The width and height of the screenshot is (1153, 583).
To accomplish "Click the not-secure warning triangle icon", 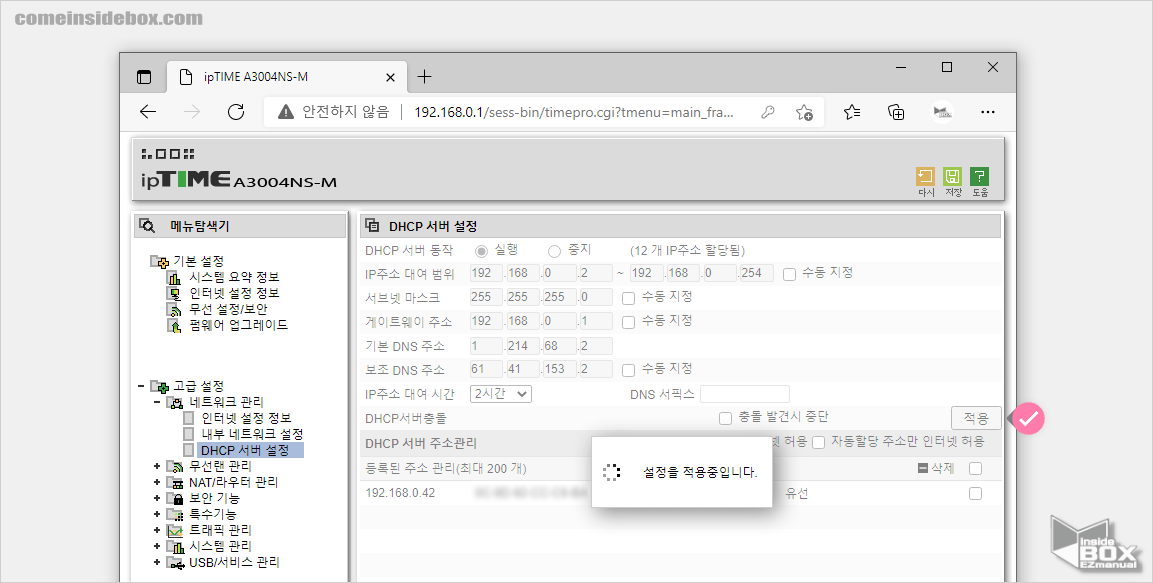I will point(285,112).
